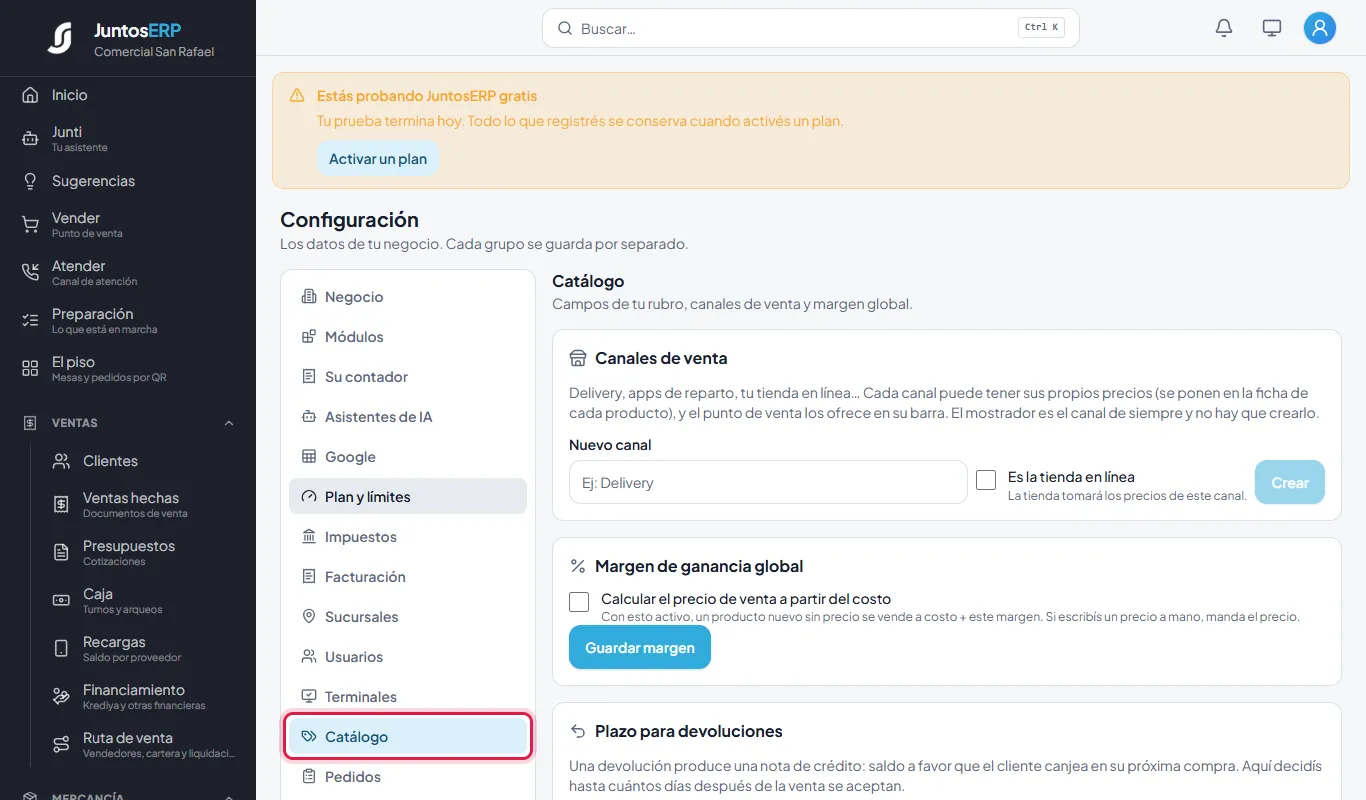
Task: Check 'Es la tienda en línea' checkbox
Action: pyautogui.click(x=986, y=480)
